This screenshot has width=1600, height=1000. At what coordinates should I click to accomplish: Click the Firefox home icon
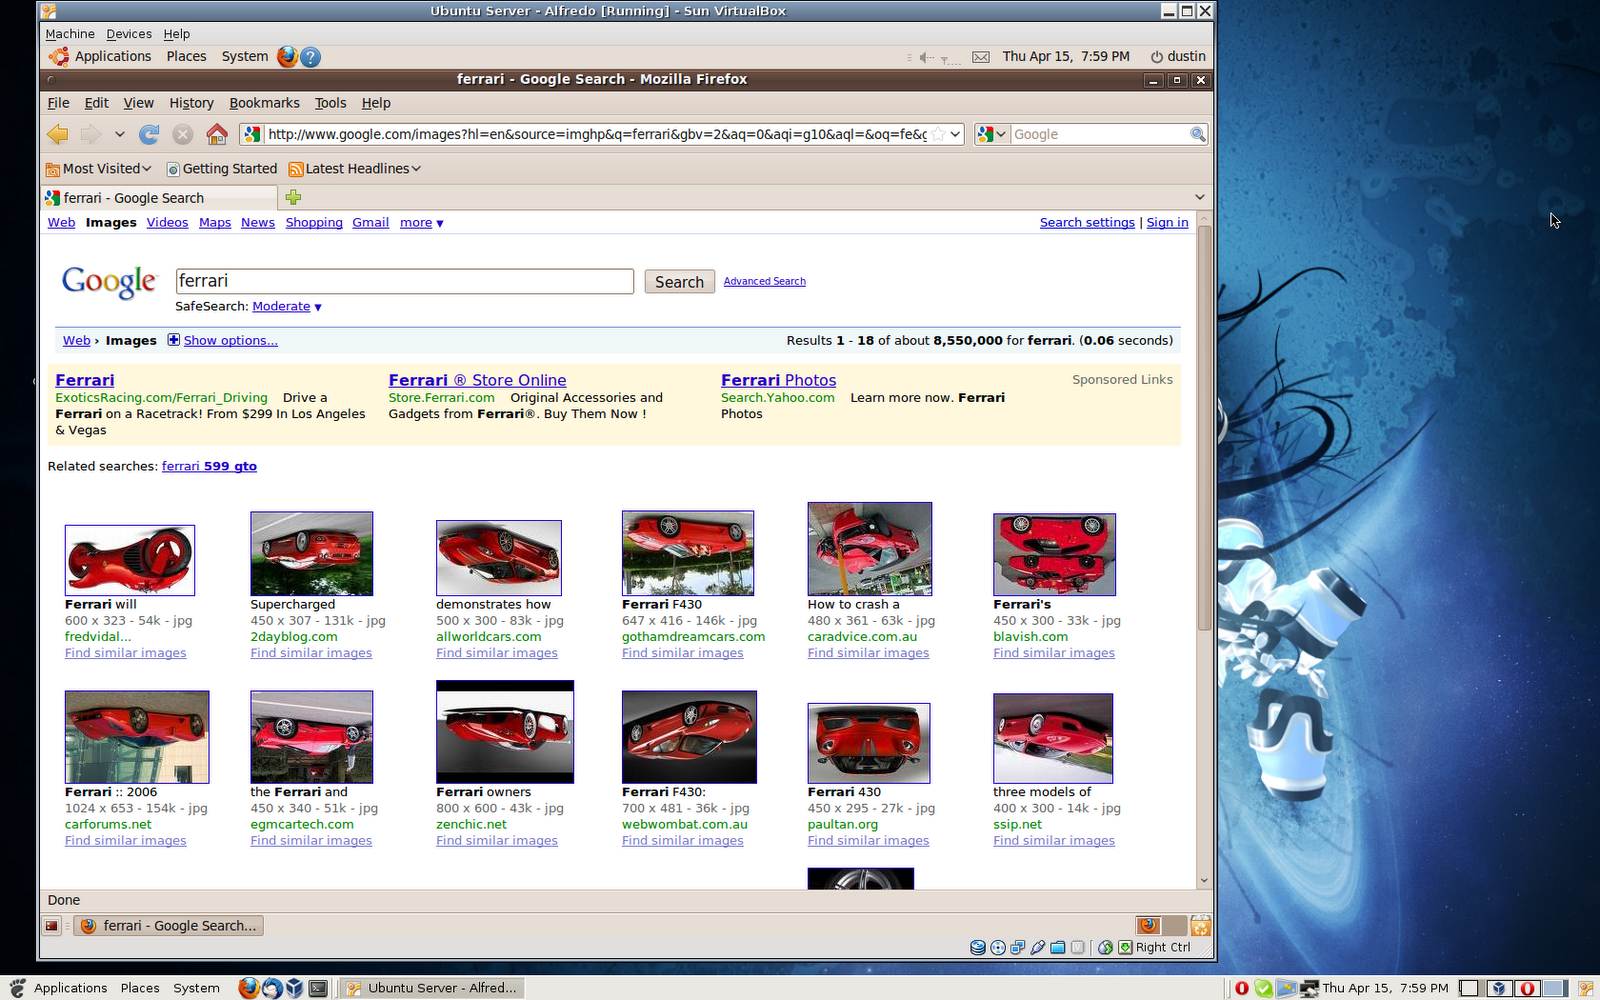[217, 134]
